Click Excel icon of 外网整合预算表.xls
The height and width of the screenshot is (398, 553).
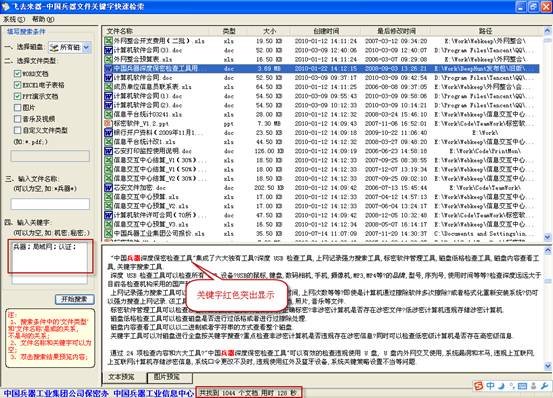108,59
